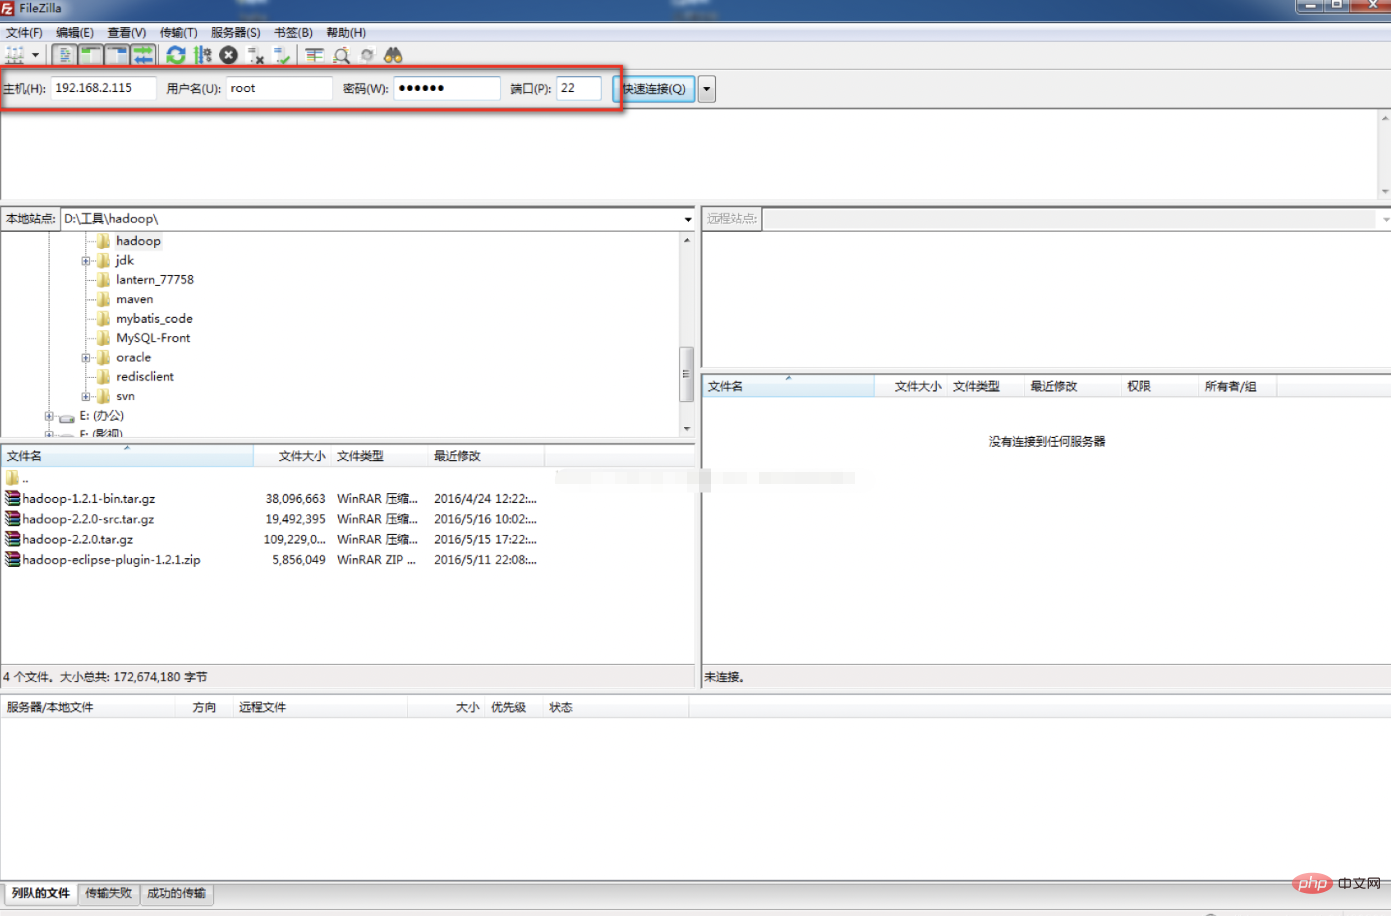Open the local site path dropdown
Screen dimensions: 1391x916
click(688, 219)
